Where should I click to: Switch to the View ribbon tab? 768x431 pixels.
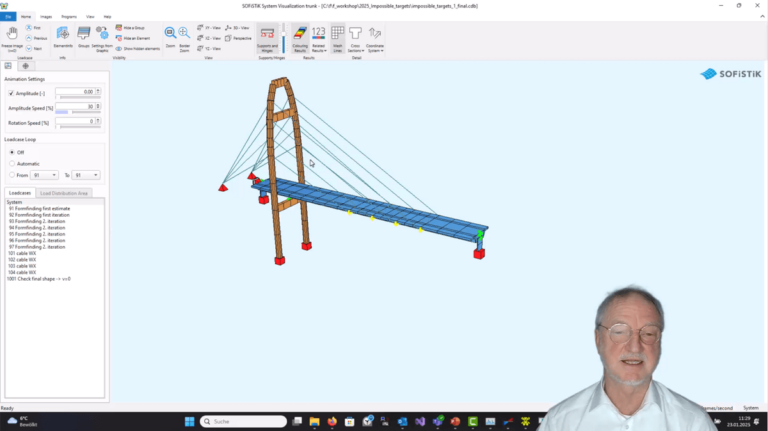click(x=90, y=17)
